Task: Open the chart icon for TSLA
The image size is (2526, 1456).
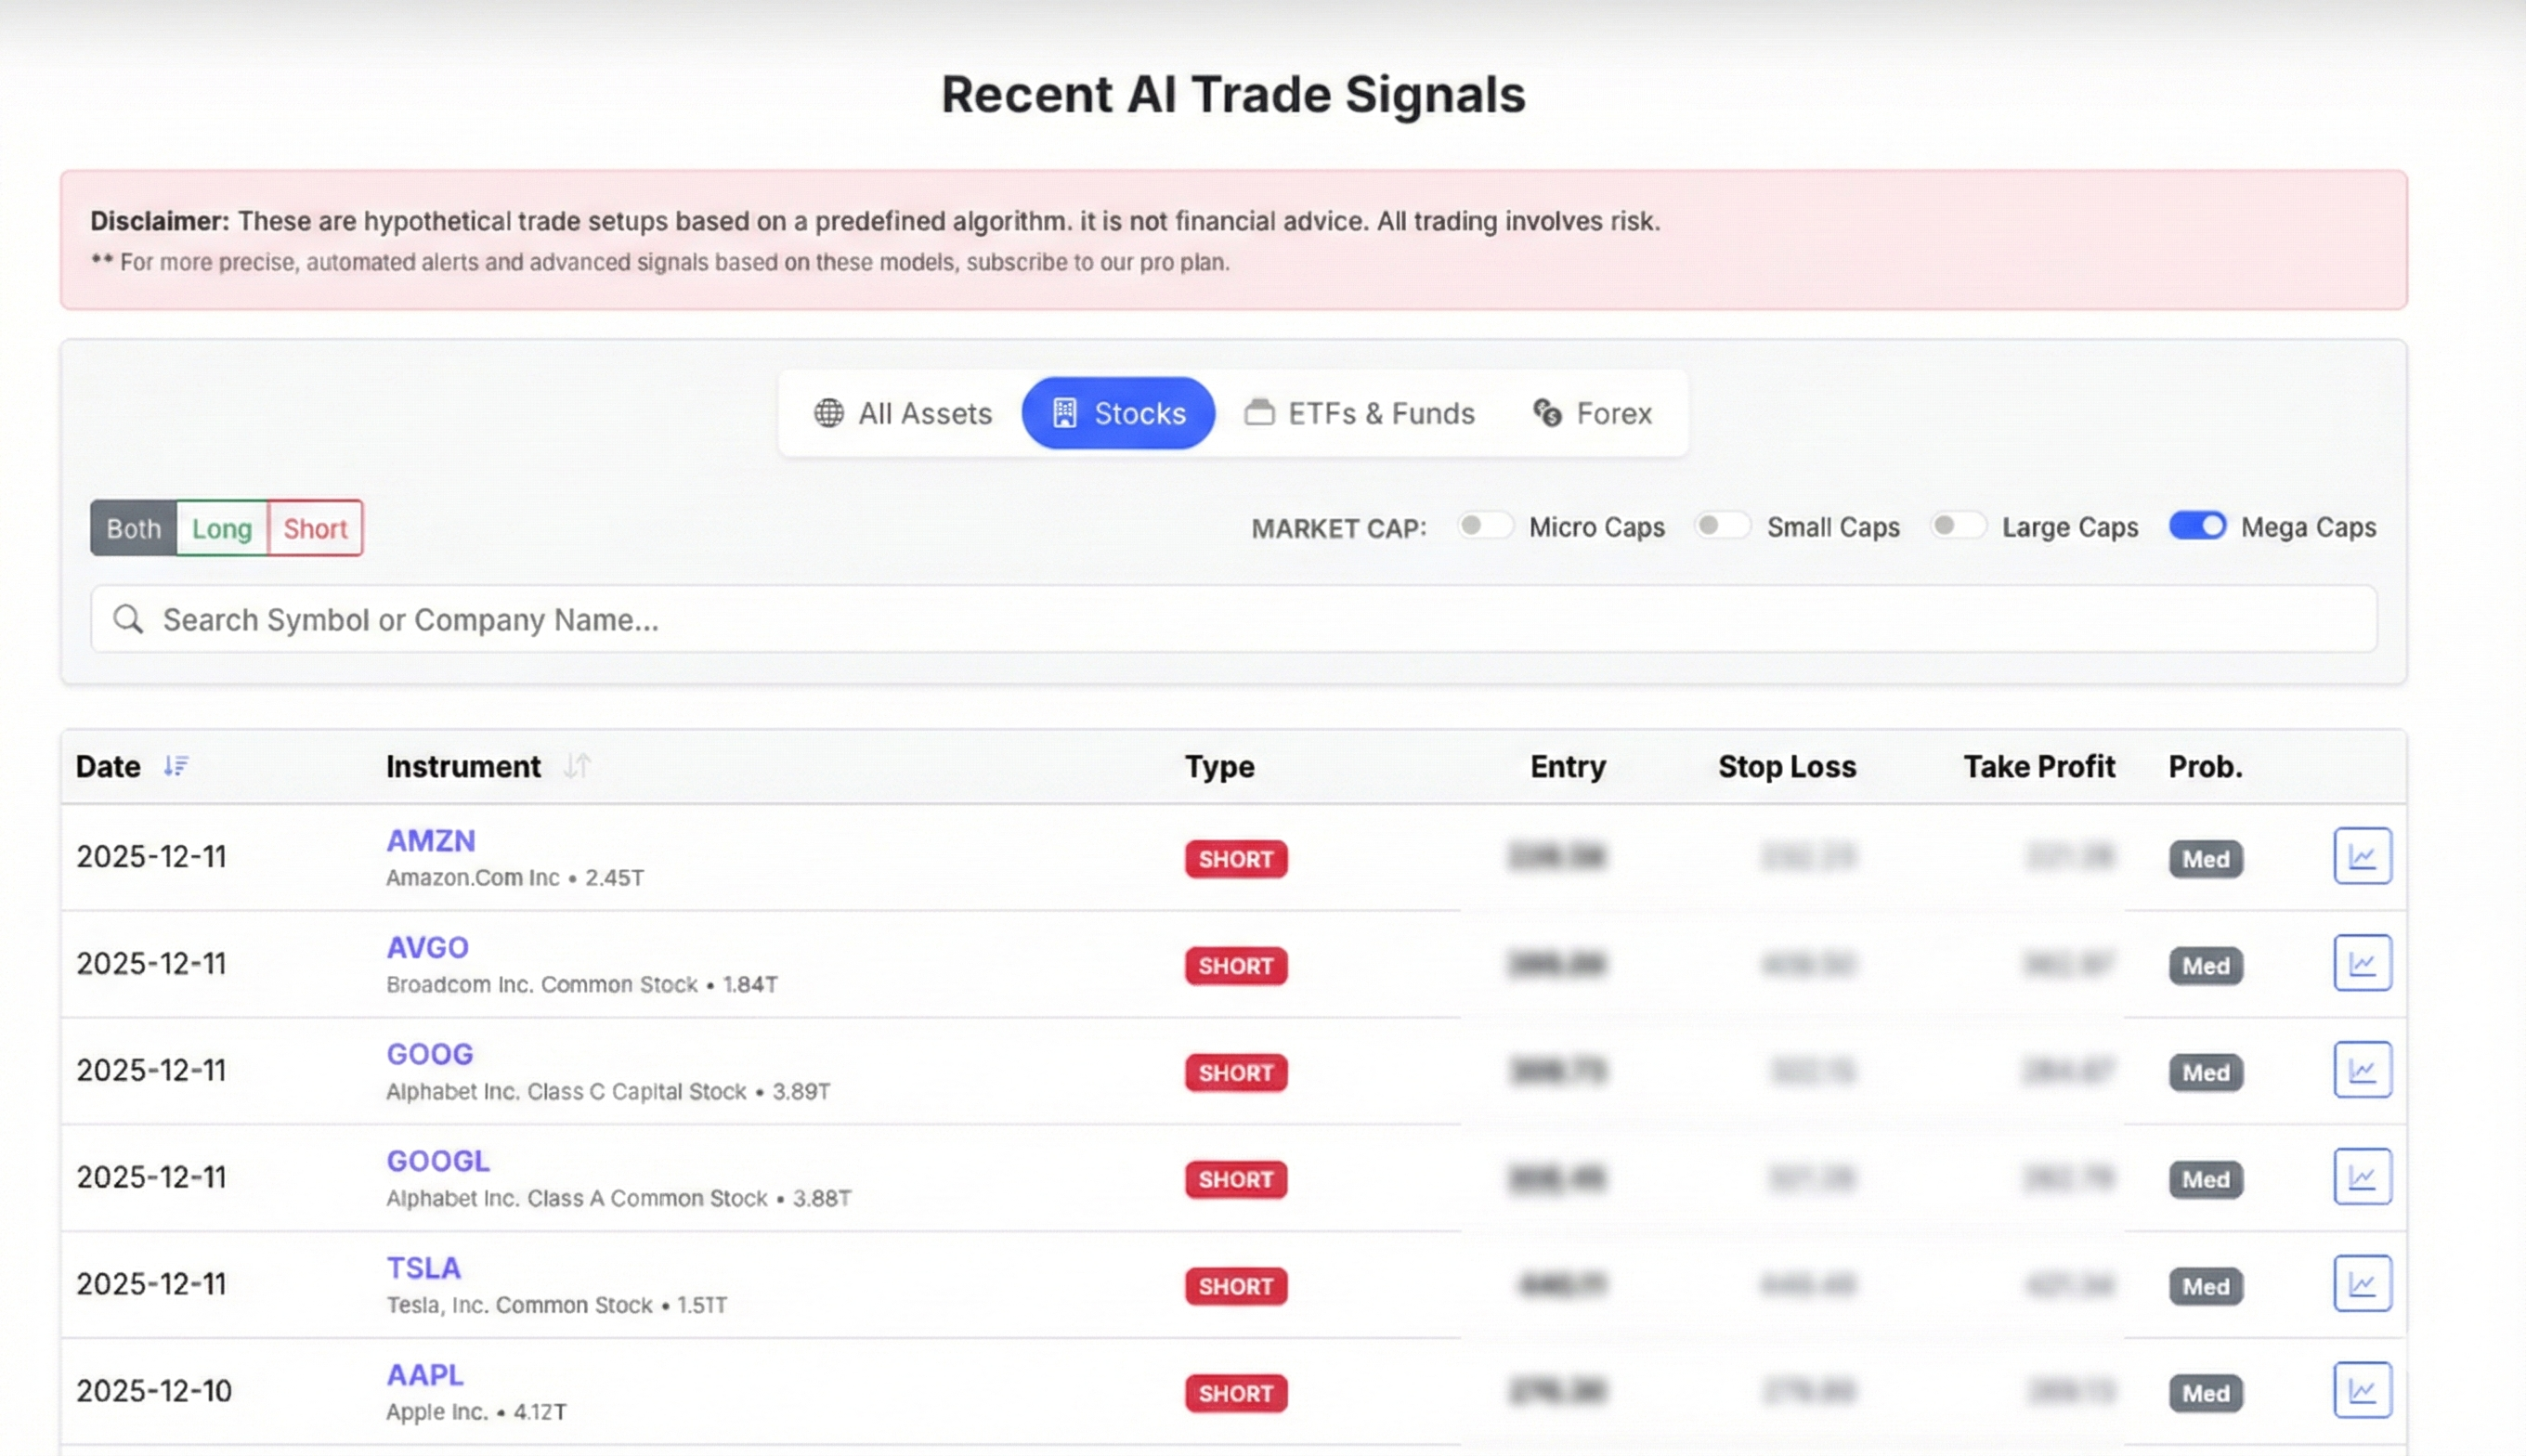Action: click(x=2362, y=1284)
